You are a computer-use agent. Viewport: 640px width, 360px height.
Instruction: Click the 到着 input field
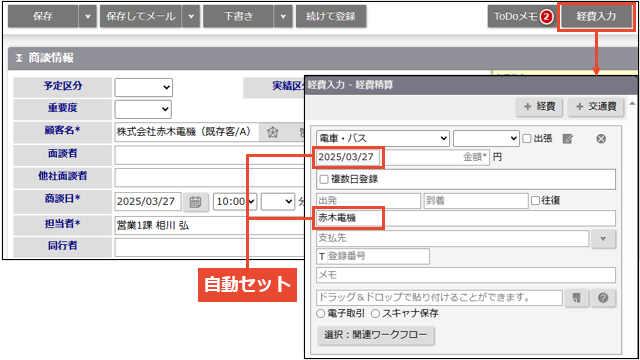tap(476, 201)
